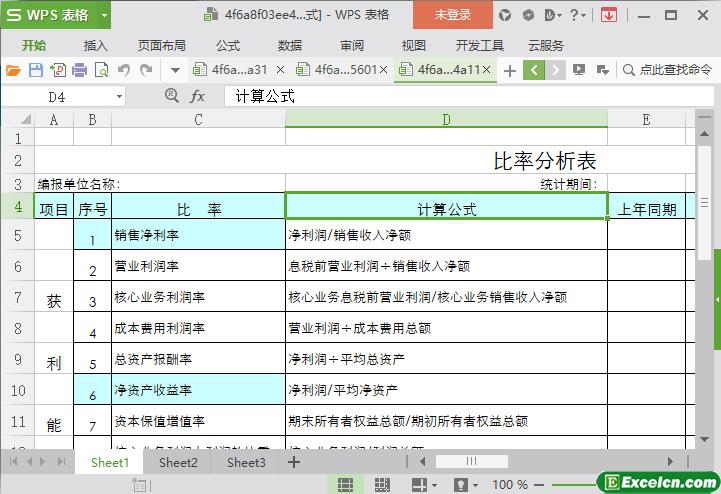Click the Name Box showing D4
The height and width of the screenshot is (494, 721).
coord(57,97)
